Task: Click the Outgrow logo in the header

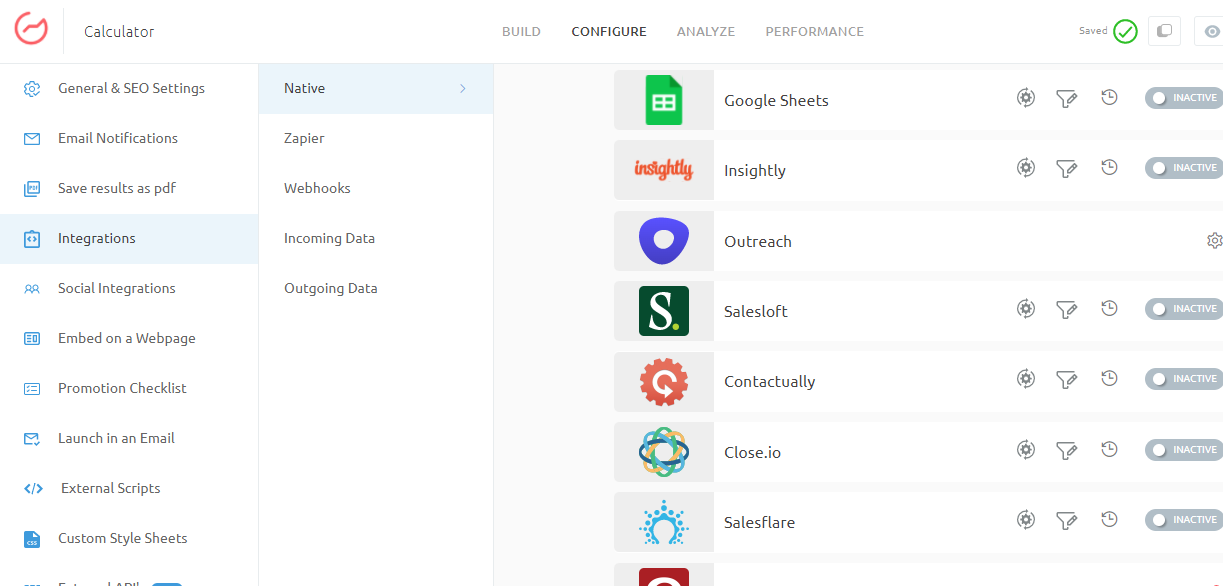Action: (31, 27)
